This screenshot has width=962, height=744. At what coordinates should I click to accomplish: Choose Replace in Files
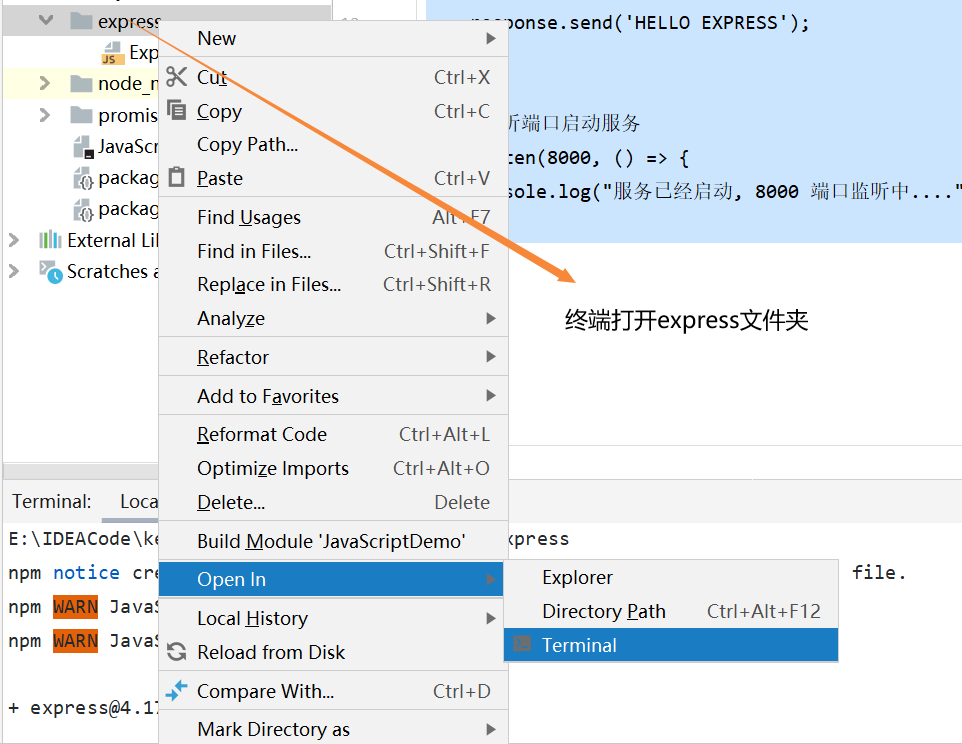(333, 284)
